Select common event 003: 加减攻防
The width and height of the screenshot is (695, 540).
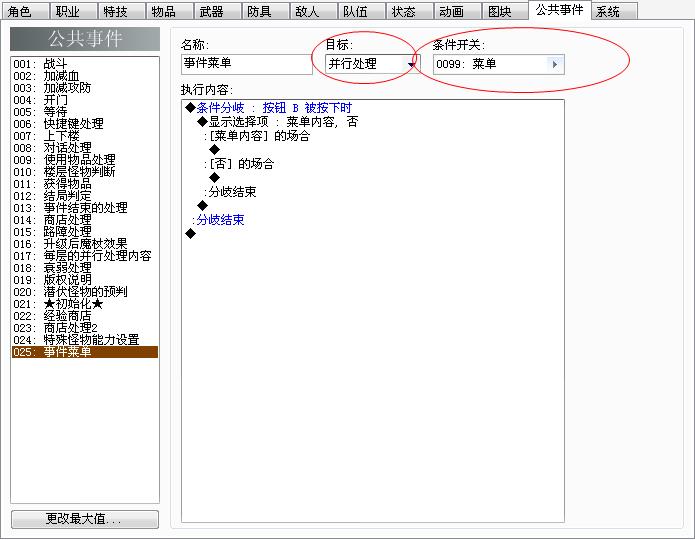[85, 88]
